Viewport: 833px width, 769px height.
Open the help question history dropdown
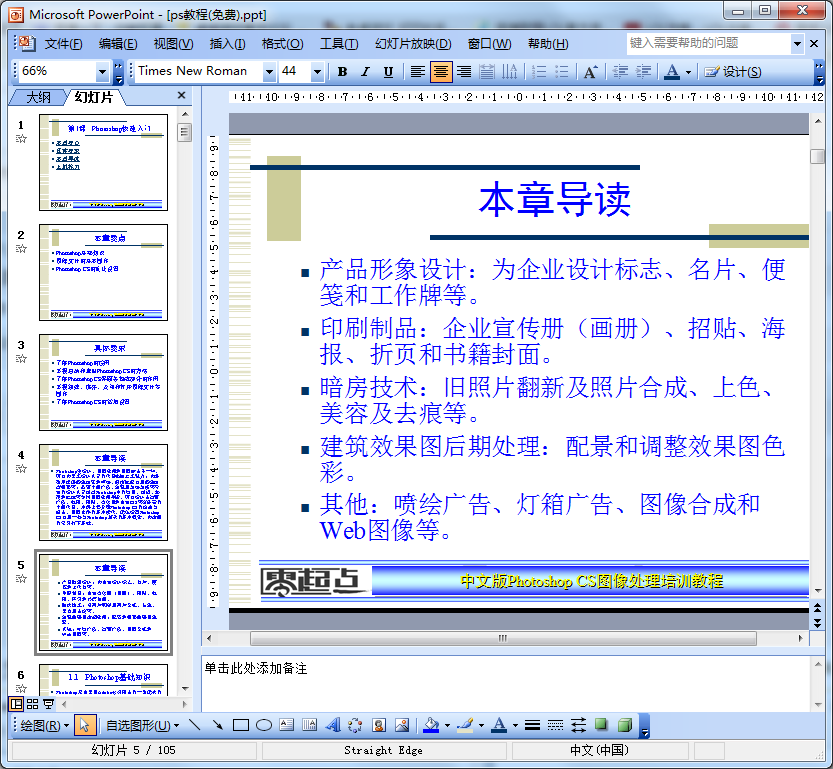pyautogui.click(x=797, y=44)
